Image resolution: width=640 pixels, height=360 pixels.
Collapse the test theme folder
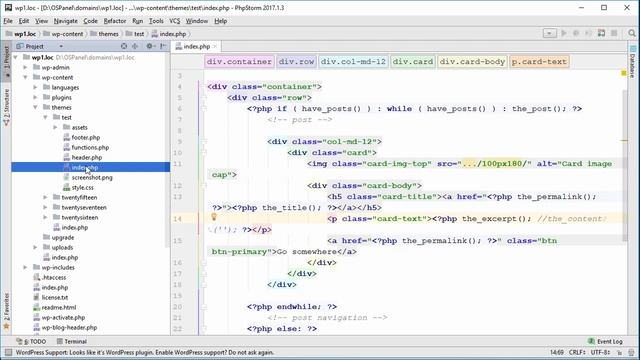tap(45, 118)
